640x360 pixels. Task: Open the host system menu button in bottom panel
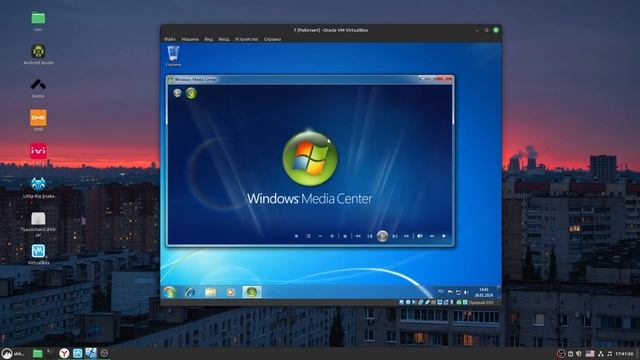(13, 353)
